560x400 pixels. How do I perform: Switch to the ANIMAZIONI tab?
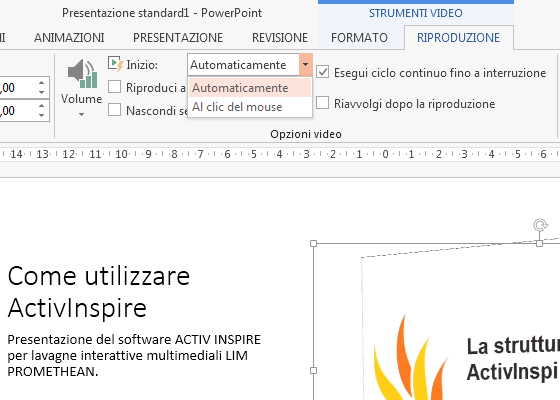(x=69, y=38)
